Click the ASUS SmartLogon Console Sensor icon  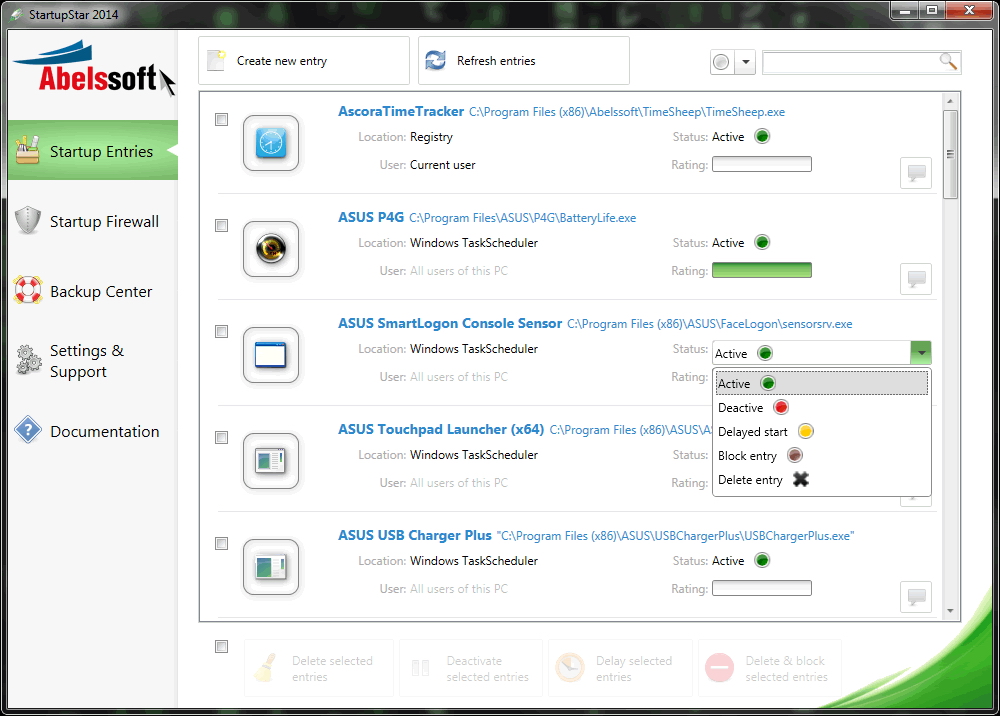point(271,355)
